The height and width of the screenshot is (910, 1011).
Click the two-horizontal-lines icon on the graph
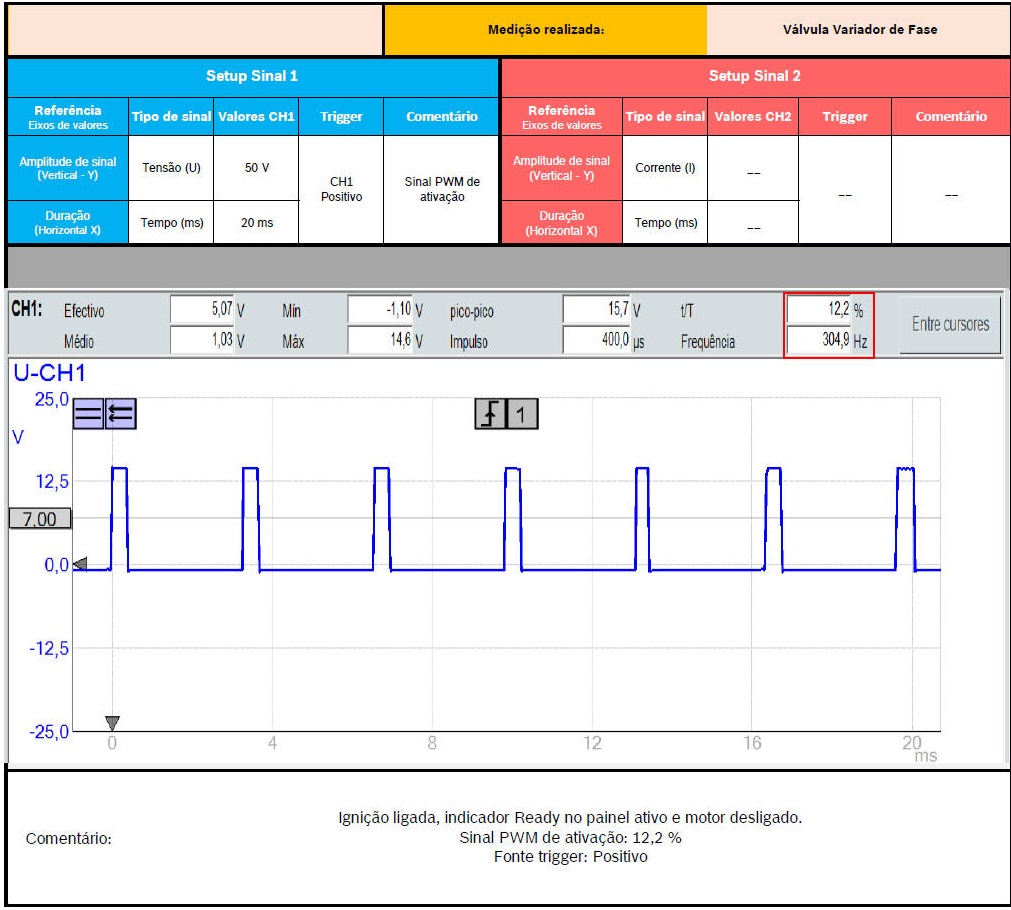88,414
